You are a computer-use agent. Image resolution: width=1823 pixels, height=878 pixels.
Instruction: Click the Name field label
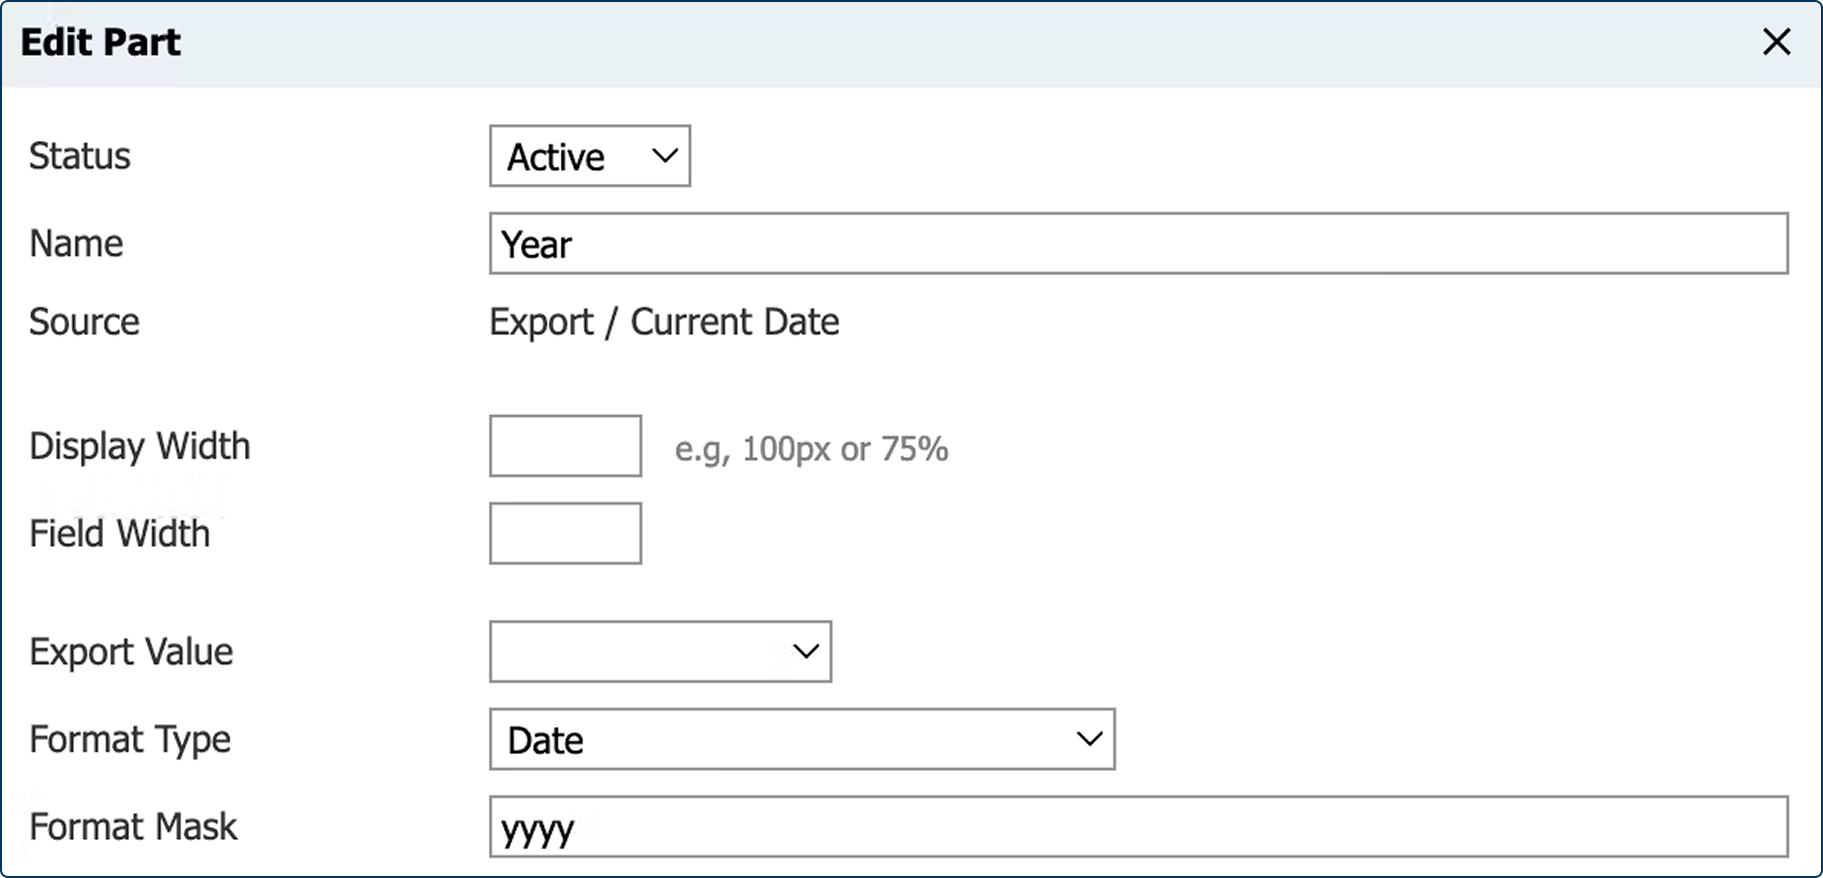[76, 244]
